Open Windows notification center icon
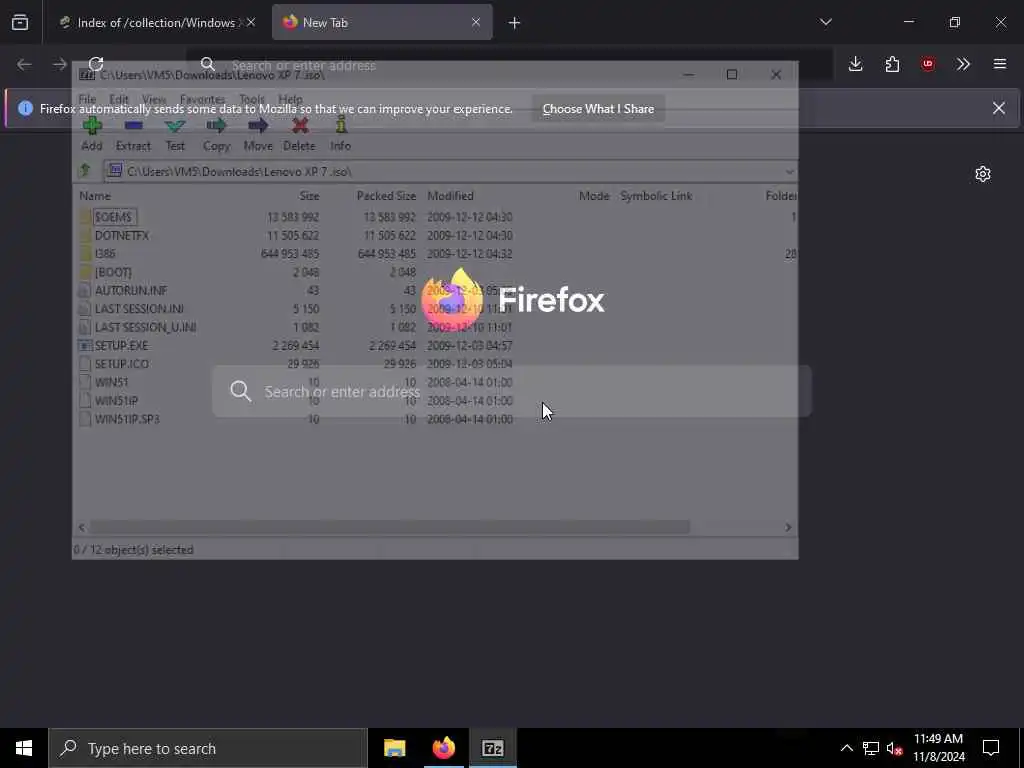 [991, 748]
